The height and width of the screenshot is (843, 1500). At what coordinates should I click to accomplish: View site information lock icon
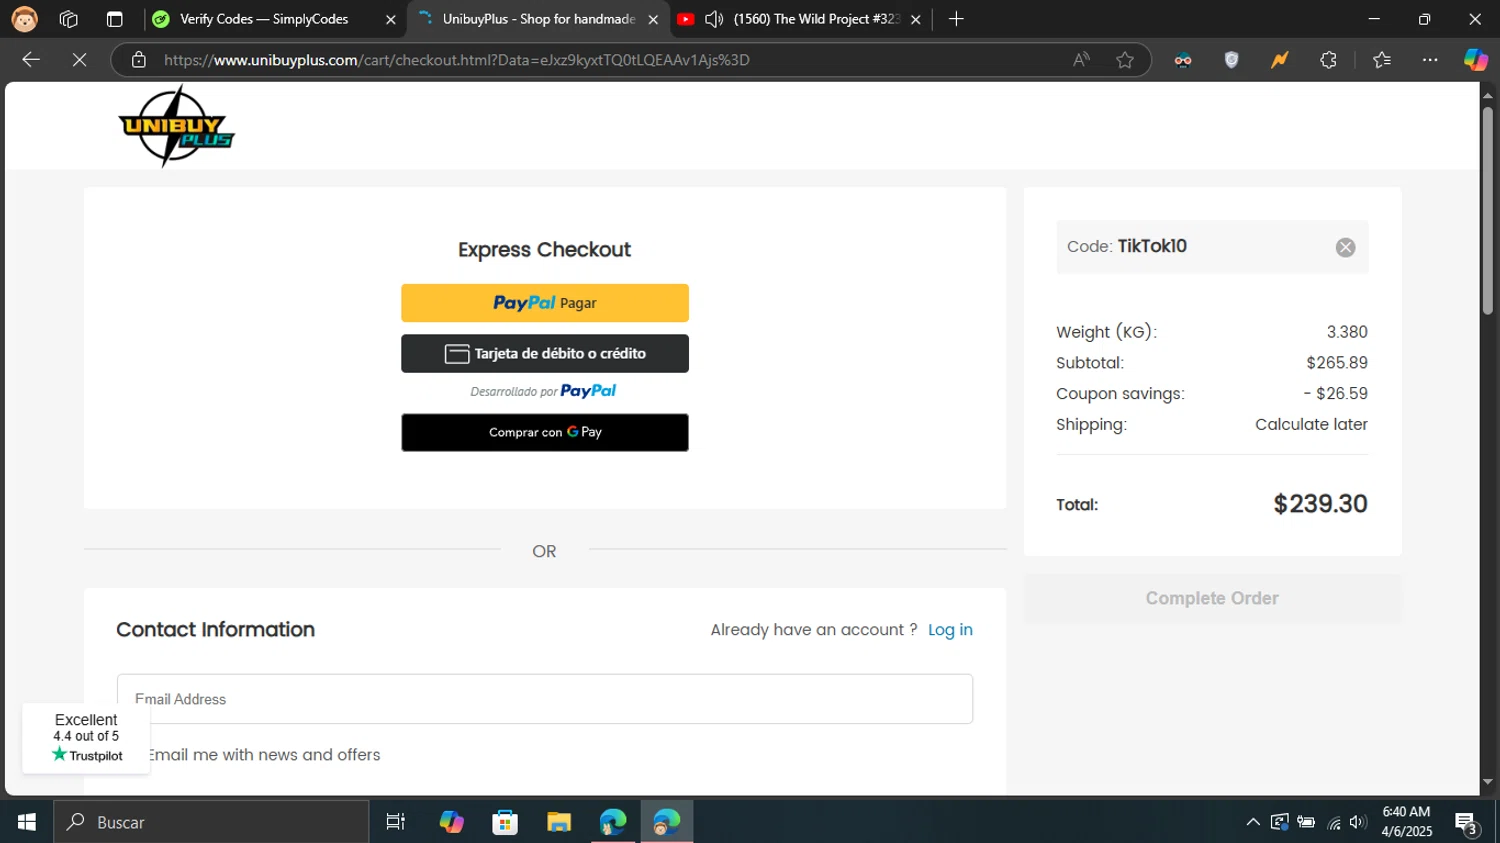[x=139, y=60]
